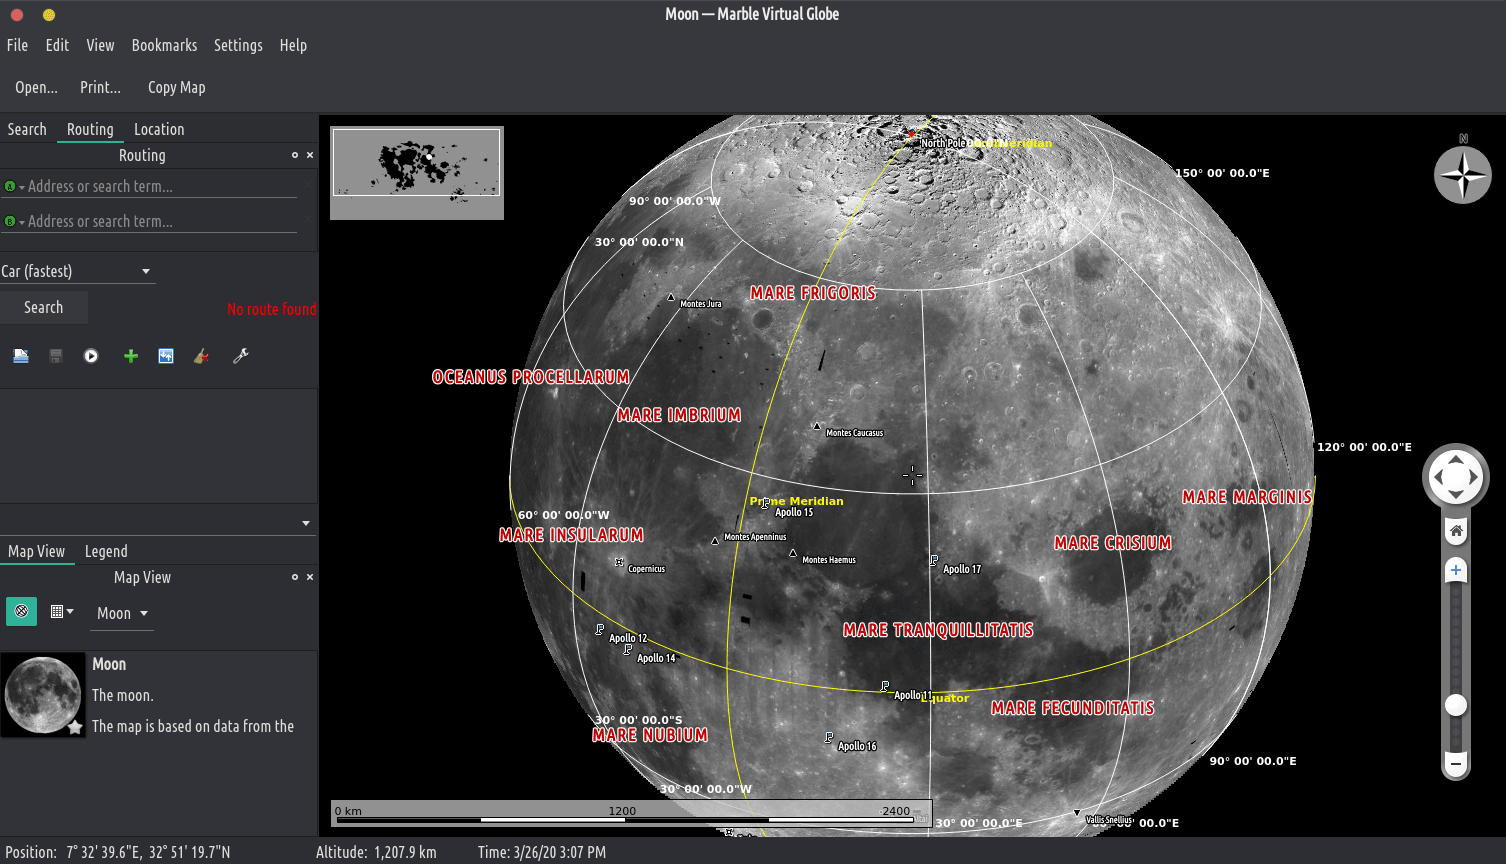The height and width of the screenshot is (864, 1506).
Task: Click the open route file icon
Action: (x=21, y=356)
